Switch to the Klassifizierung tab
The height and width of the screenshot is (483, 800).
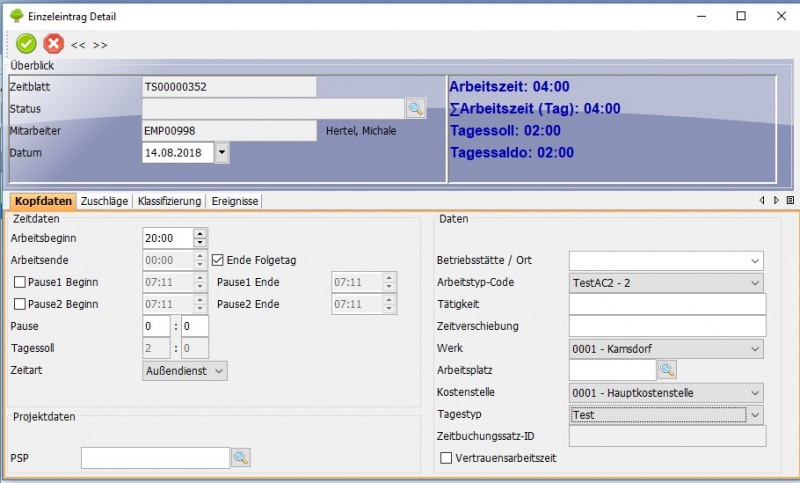[169, 201]
